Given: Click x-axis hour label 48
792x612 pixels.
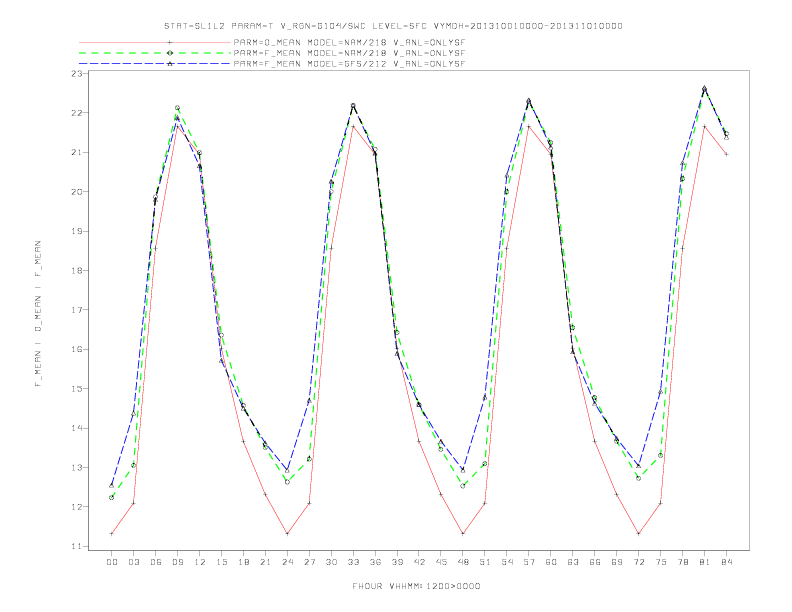Looking at the screenshot, I should click(x=463, y=562).
